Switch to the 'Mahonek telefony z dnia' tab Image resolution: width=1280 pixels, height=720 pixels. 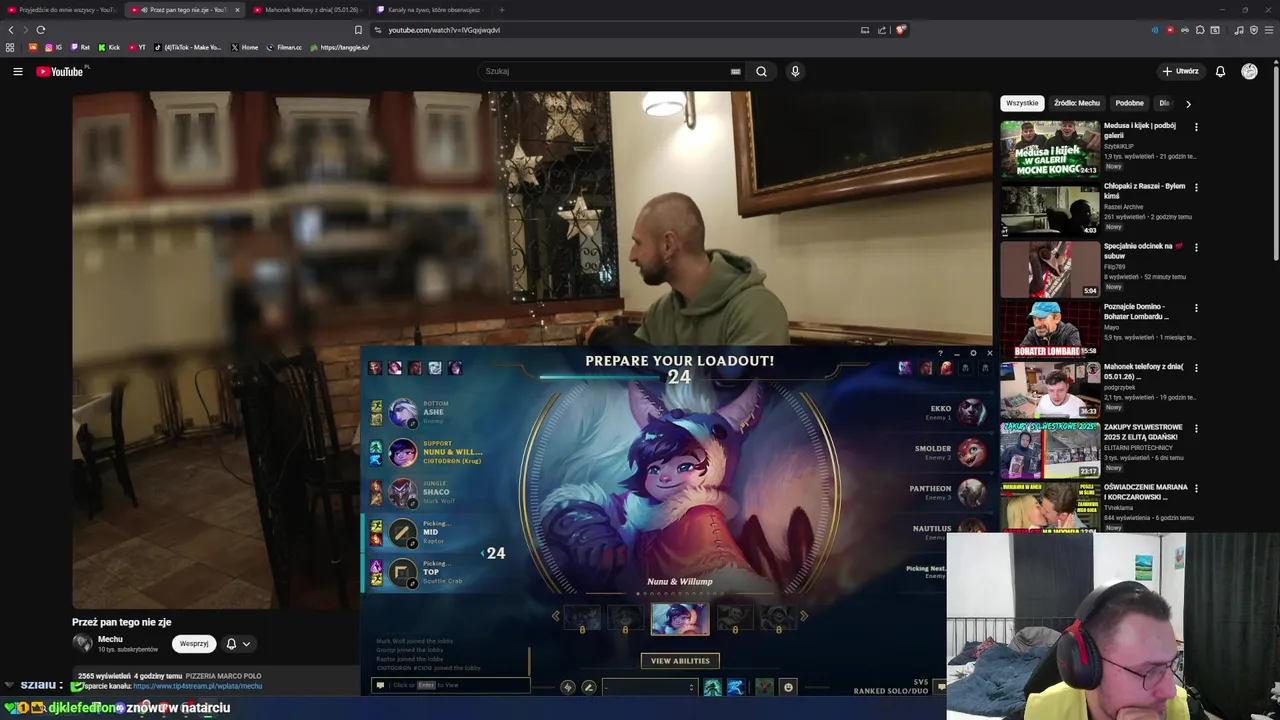pos(308,10)
